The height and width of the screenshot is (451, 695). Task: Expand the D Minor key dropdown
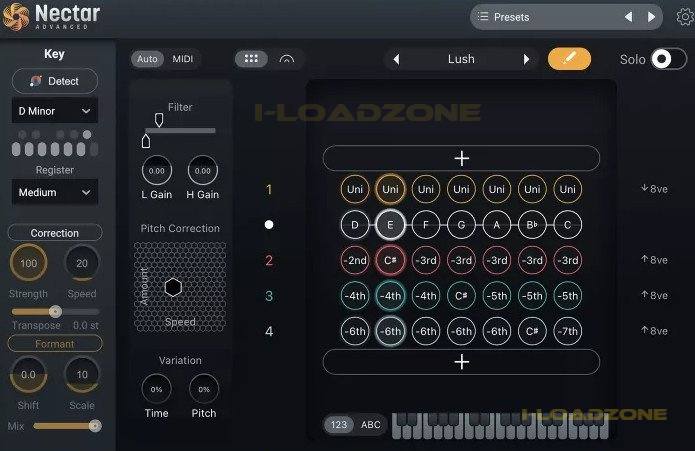[55, 111]
